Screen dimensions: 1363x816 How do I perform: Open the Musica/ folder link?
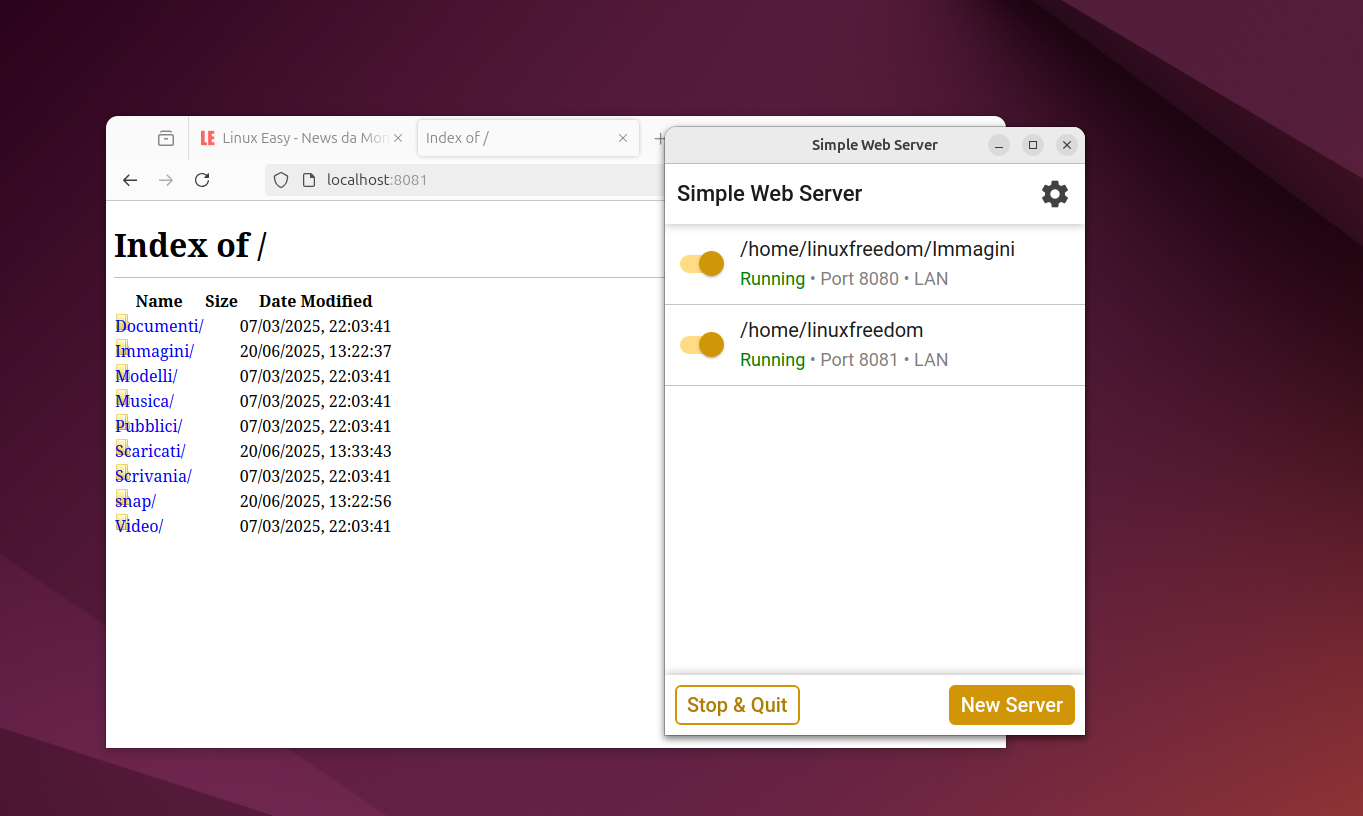pyautogui.click(x=145, y=401)
